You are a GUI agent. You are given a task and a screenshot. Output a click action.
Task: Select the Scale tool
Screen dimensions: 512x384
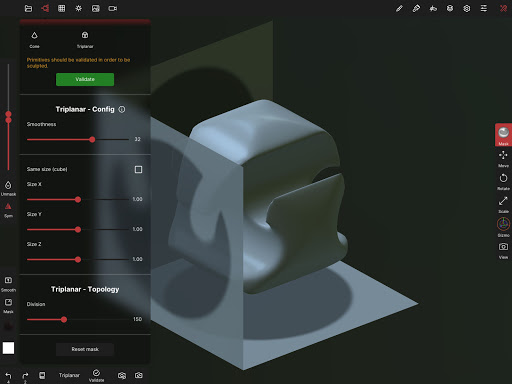pos(503,204)
